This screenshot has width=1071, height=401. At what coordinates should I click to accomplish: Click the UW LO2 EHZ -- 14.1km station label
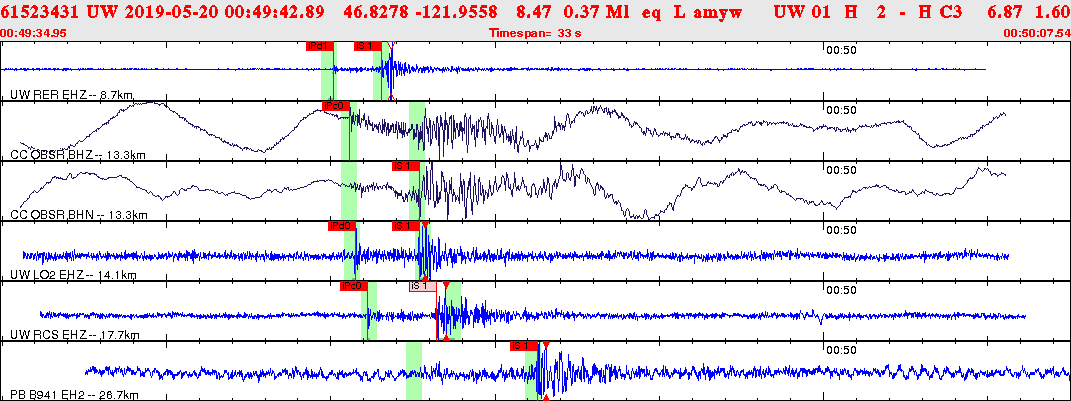[73, 275]
